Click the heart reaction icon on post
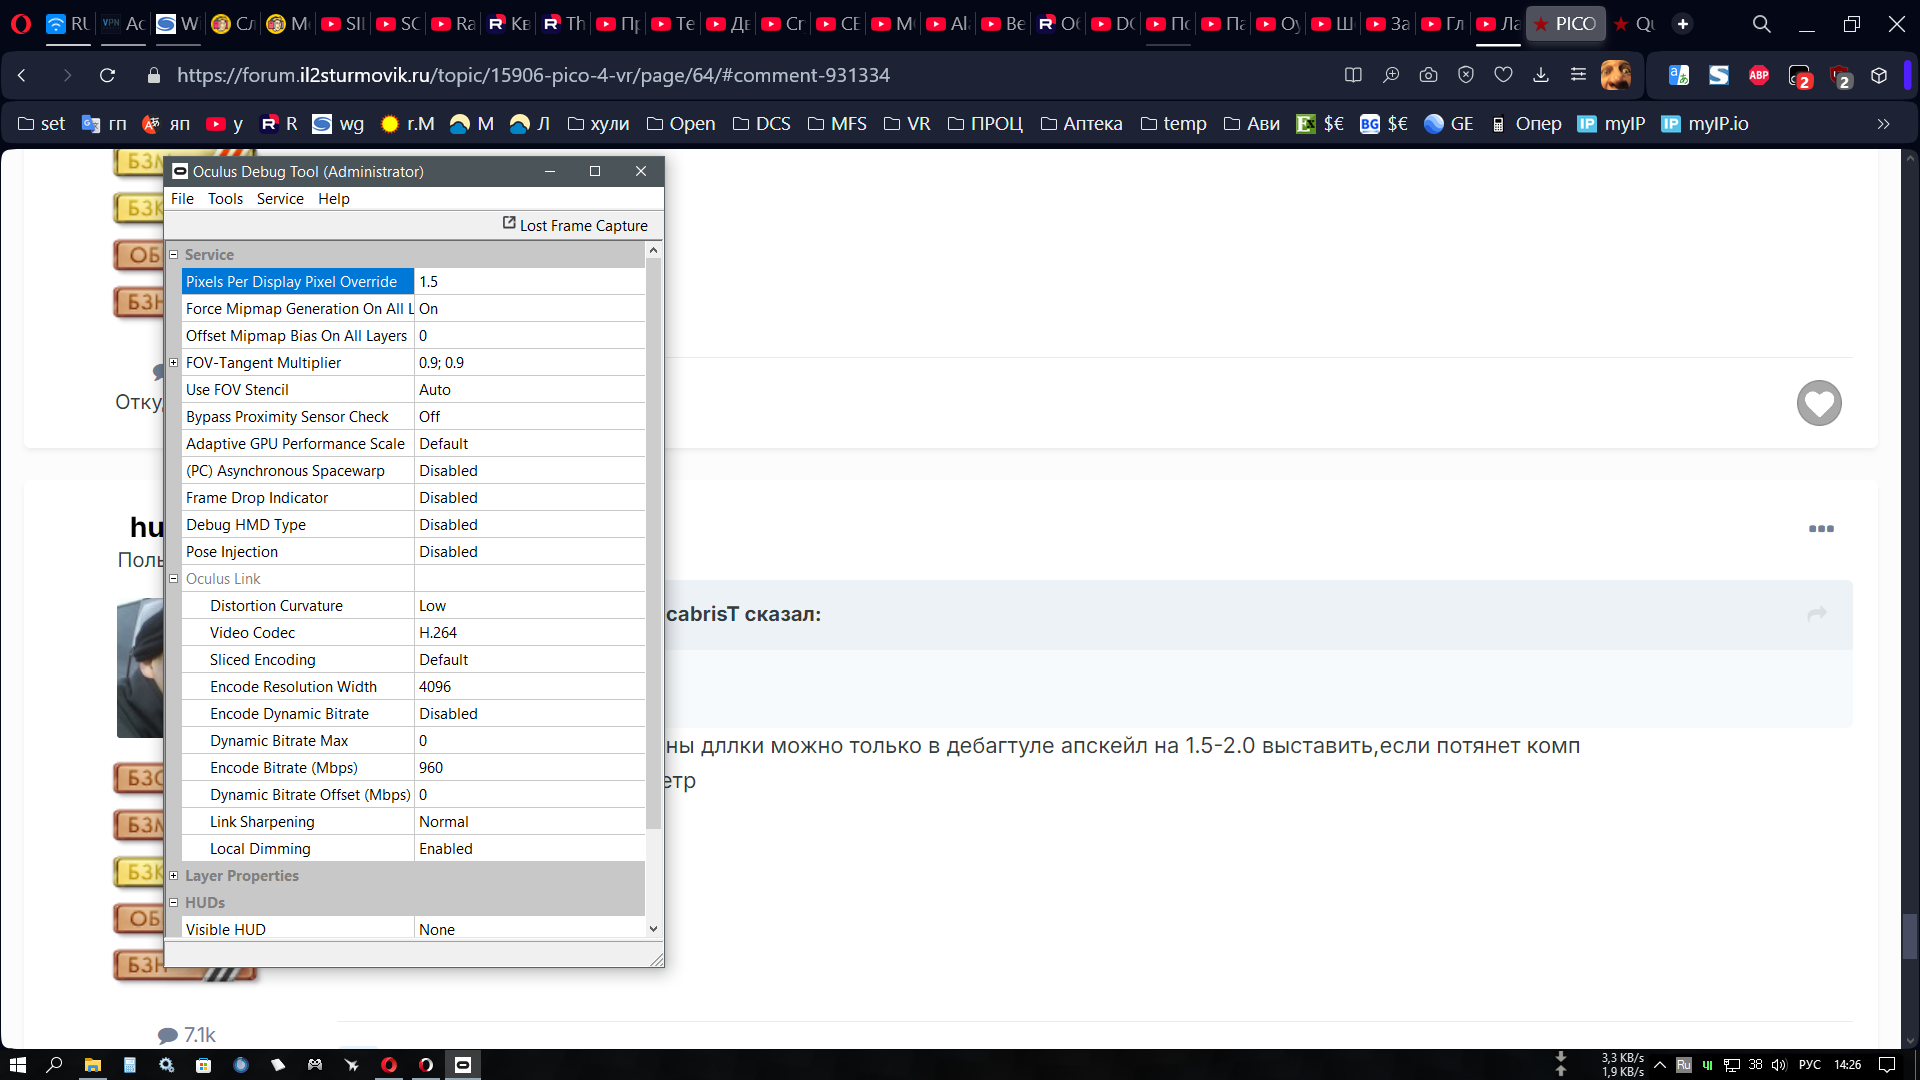Image resolution: width=1920 pixels, height=1080 pixels. tap(1818, 404)
